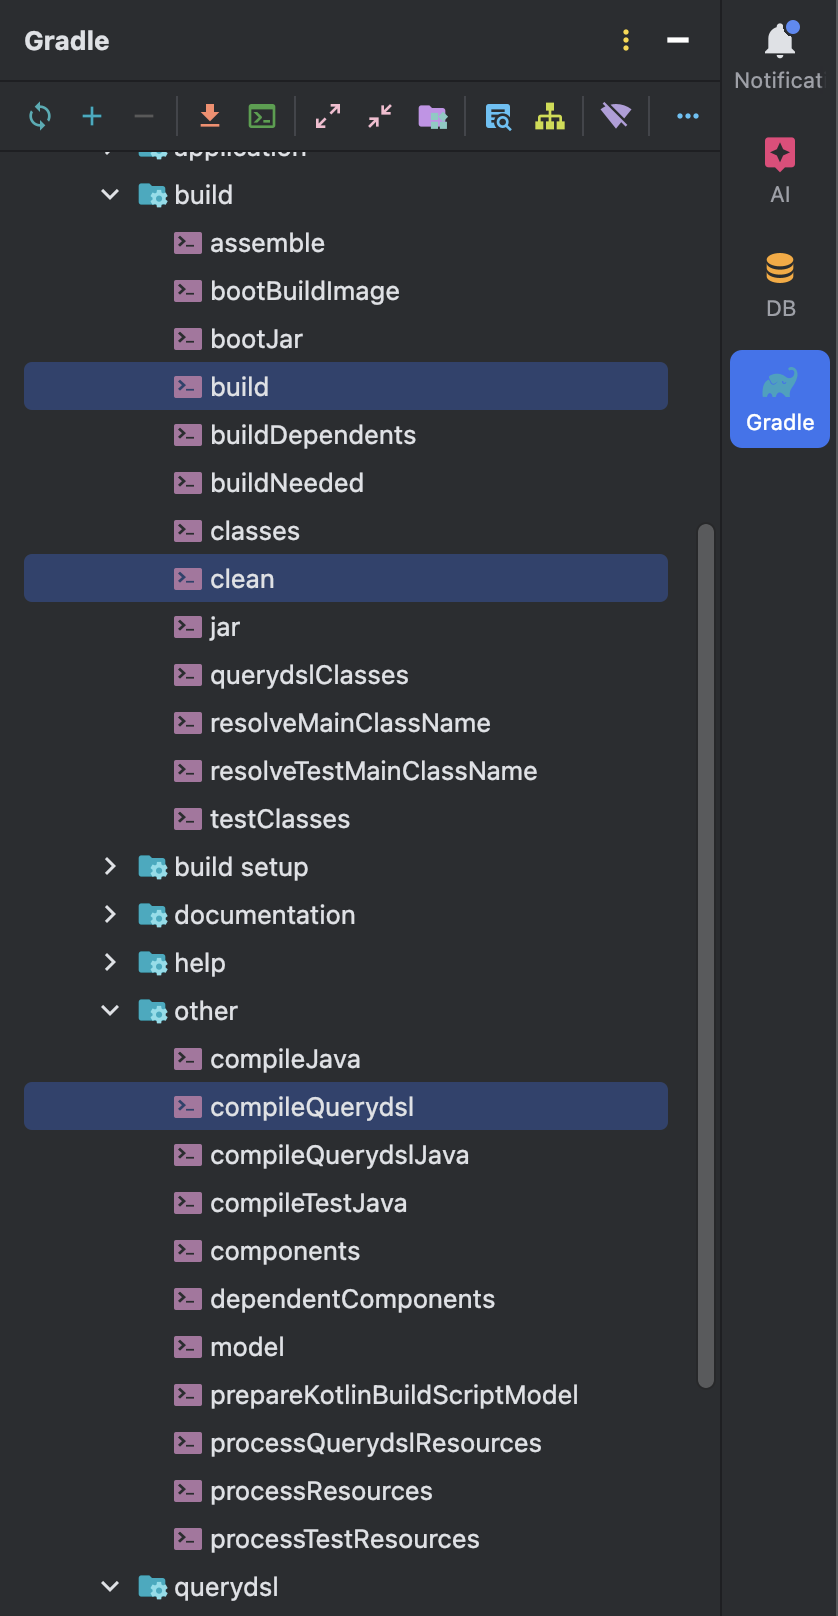Image resolution: width=838 pixels, height=1616 pixels.
Task: Select the processTestResources task
Action: click(x=346, y=1539)
